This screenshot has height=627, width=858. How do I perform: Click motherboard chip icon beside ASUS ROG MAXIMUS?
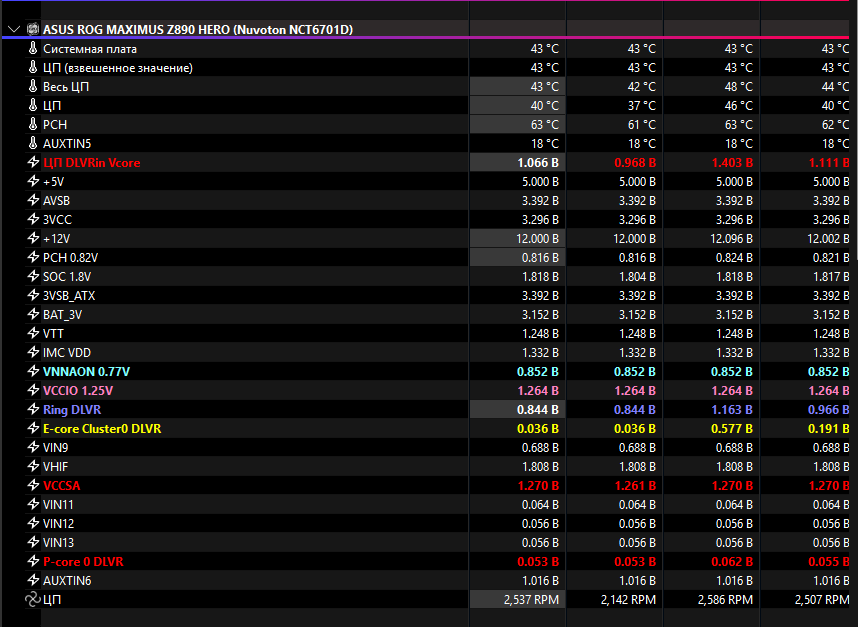pos(33,30)
